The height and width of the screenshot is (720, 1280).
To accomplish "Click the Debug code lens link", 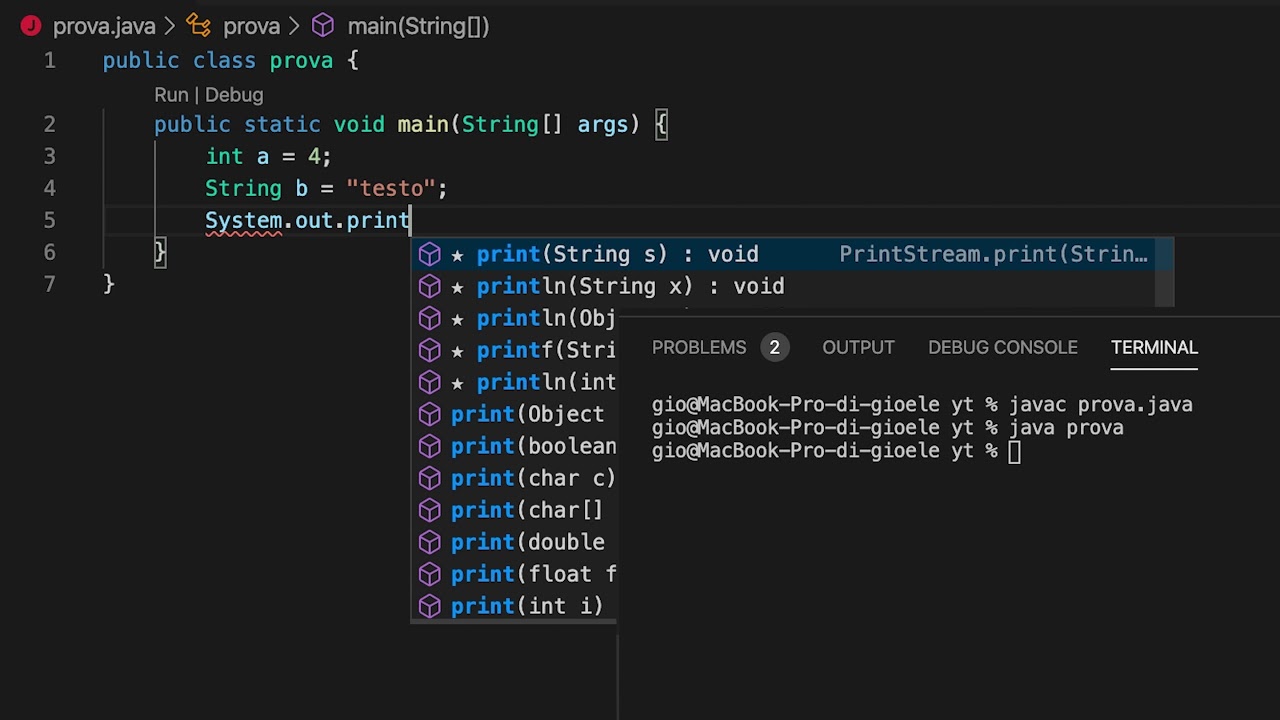I will point(234,95).
